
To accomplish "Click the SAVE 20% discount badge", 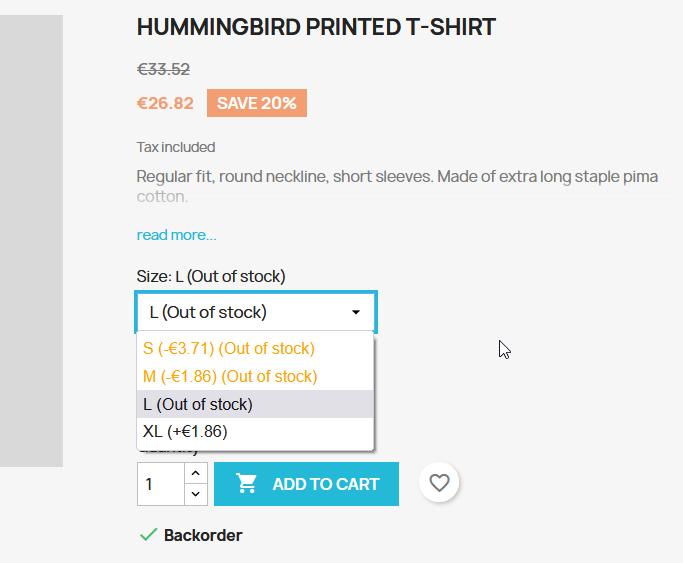I will click(257, 103).
